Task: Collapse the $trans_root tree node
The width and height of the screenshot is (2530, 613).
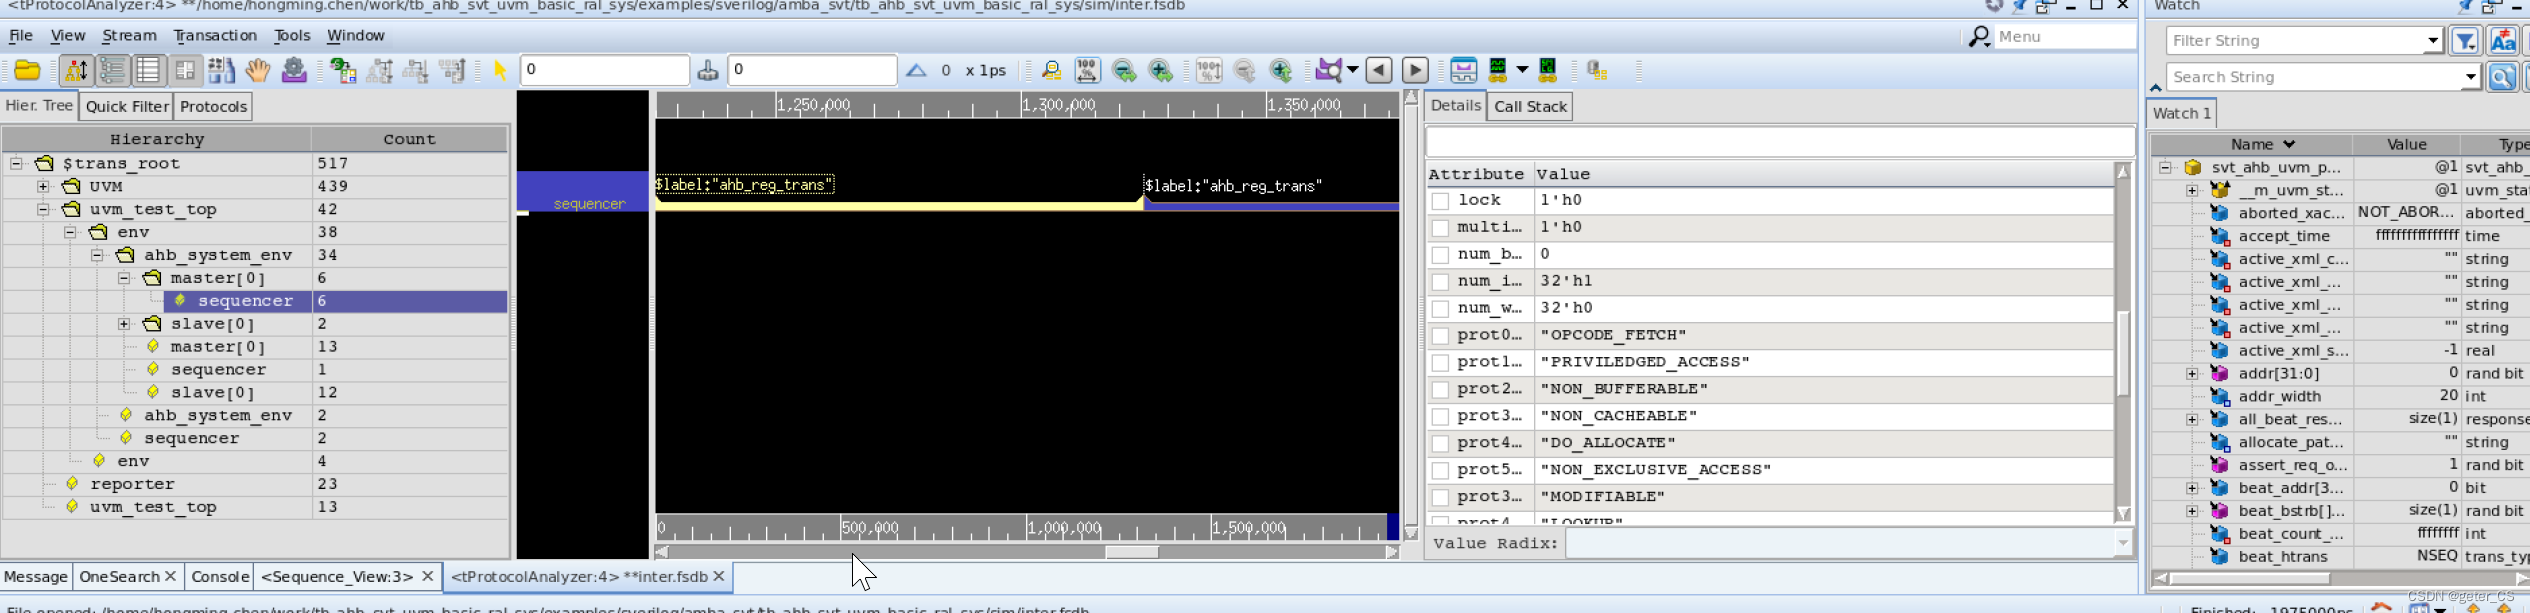Action: tap(16, 163)
